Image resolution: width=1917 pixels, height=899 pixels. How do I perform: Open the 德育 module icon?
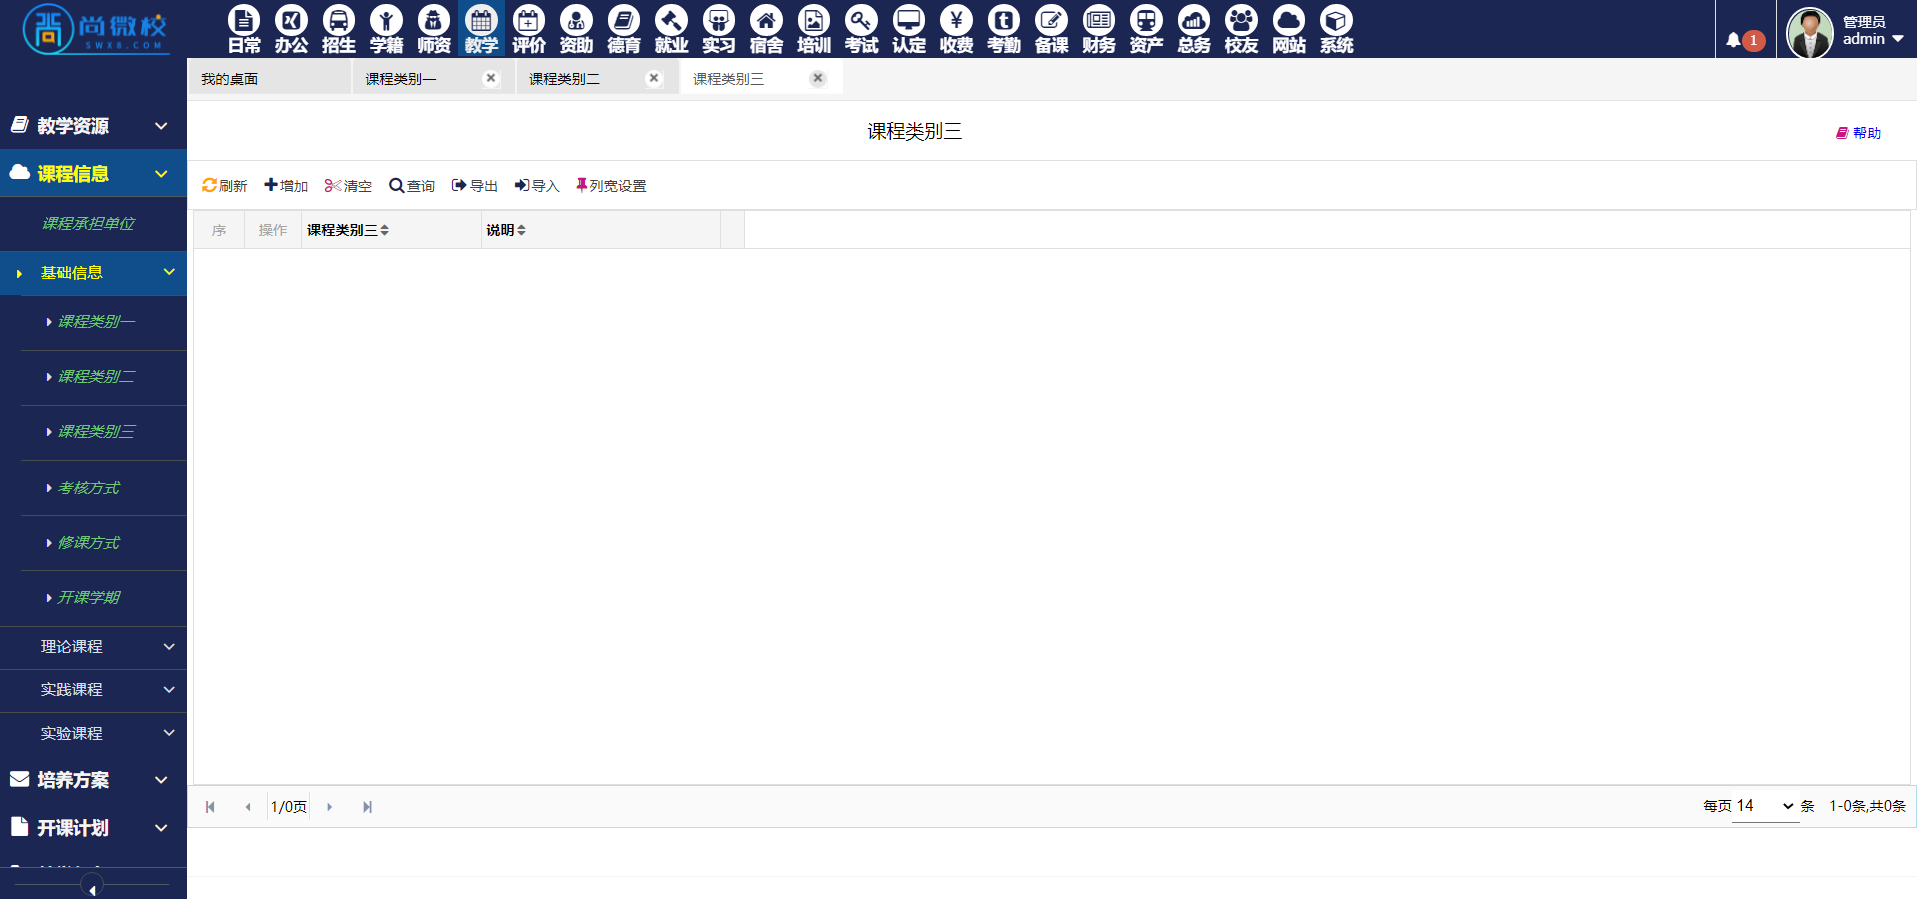pyautogui.click(x=623, y=29)
